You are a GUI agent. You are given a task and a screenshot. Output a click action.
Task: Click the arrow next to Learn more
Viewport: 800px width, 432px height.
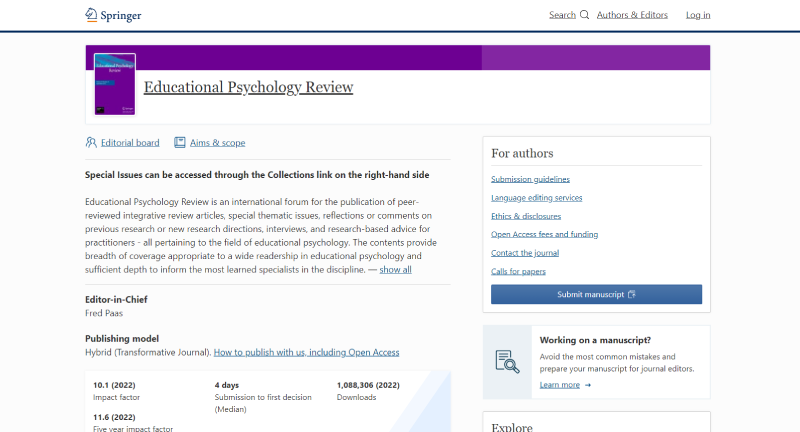click(588, 385)
